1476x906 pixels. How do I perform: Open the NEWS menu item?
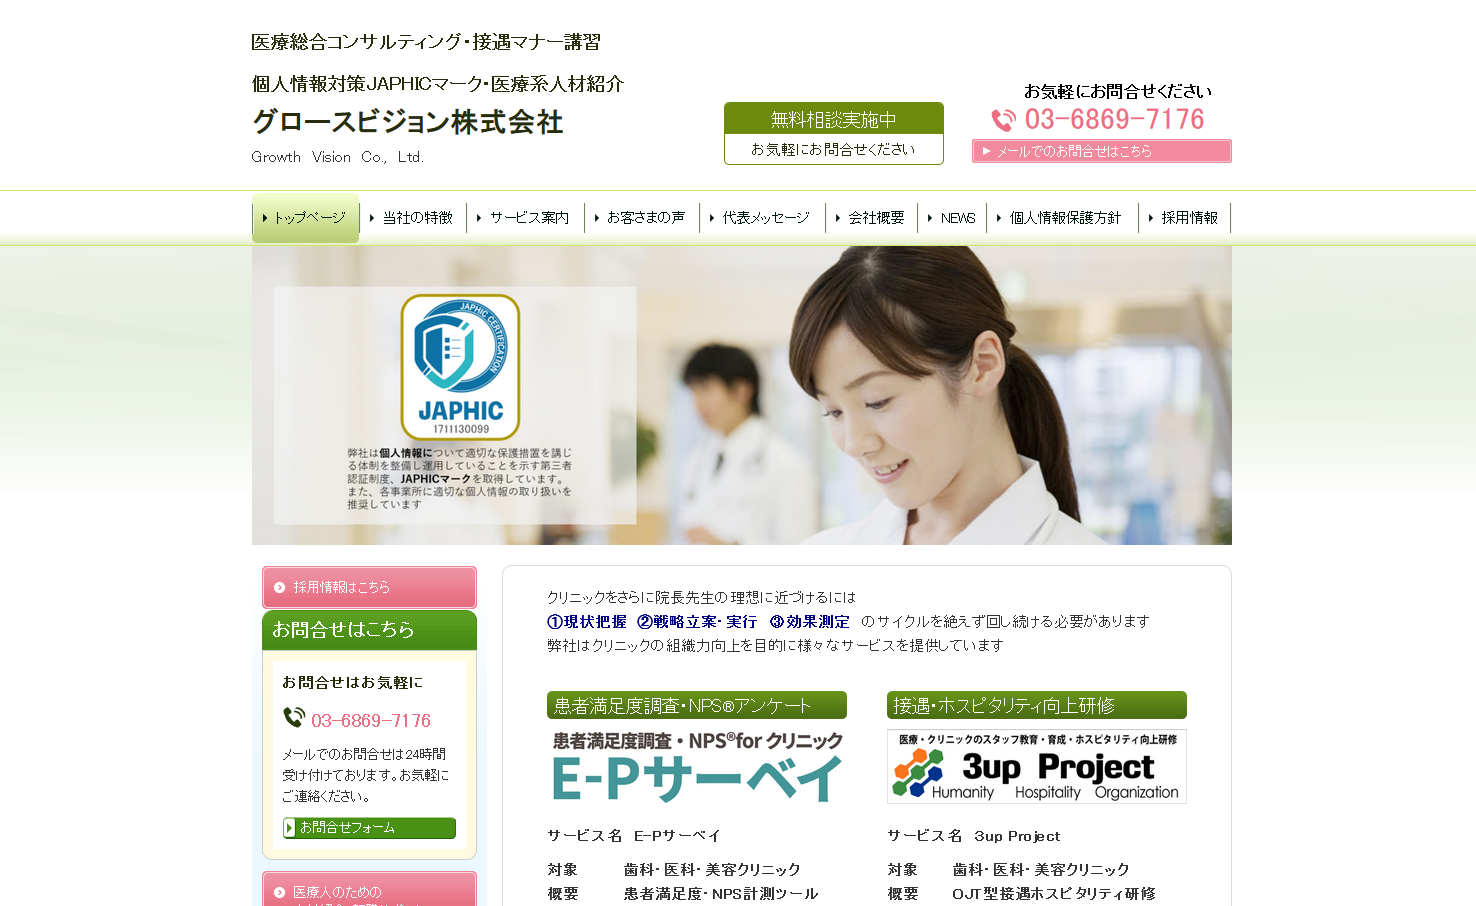click(x=953, y=218)
